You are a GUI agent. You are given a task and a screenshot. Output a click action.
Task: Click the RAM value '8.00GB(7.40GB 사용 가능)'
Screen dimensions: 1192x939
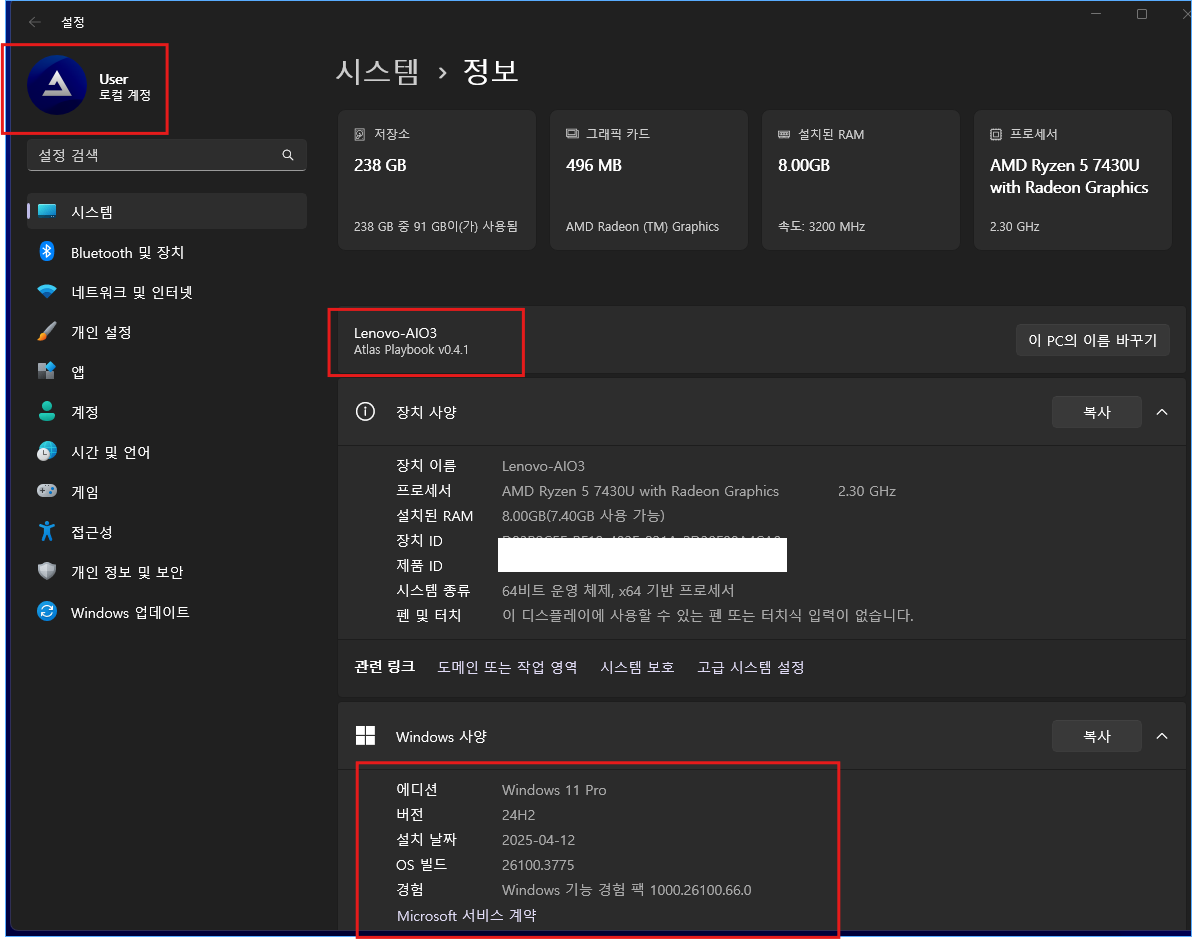click(583, 515)
